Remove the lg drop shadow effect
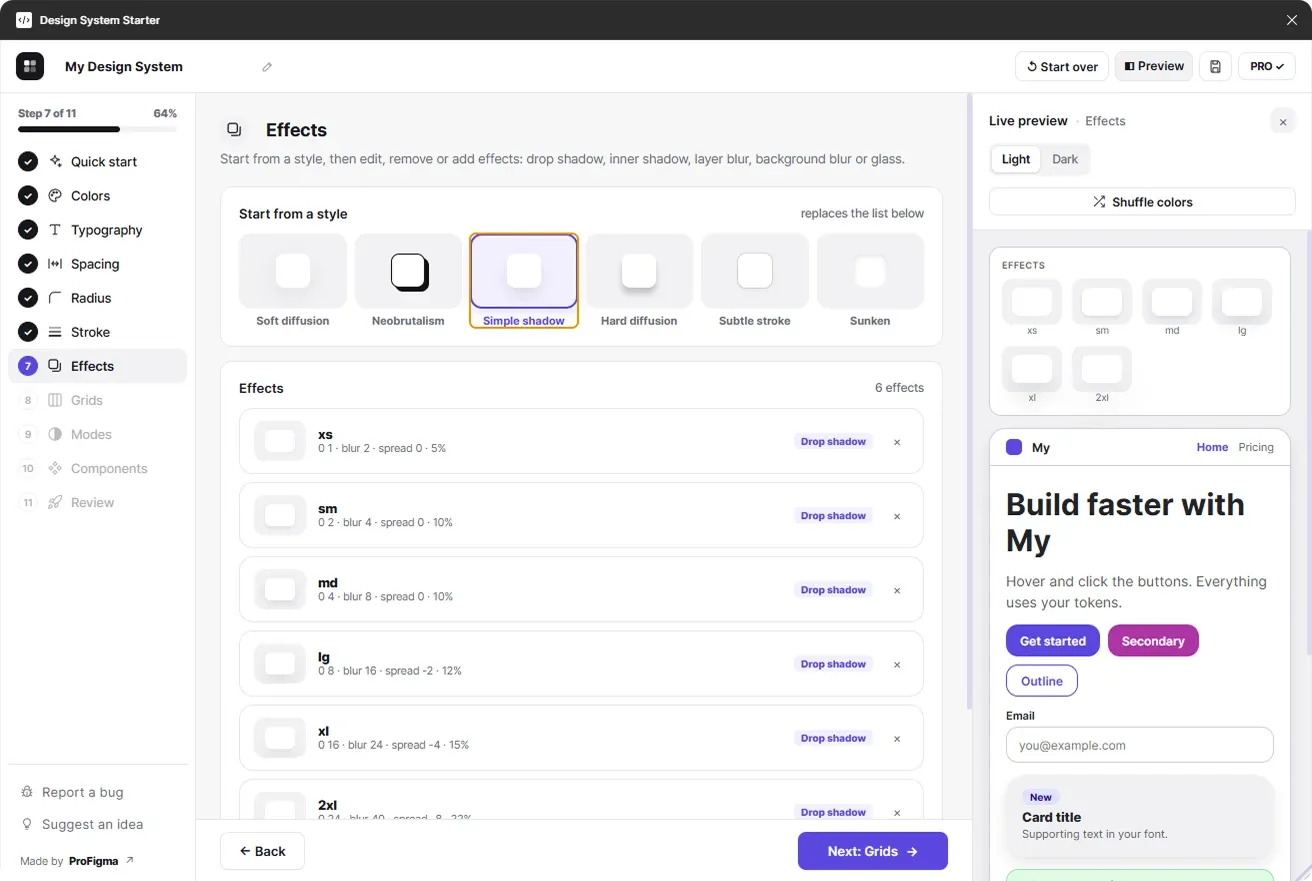 click(897, 664)
